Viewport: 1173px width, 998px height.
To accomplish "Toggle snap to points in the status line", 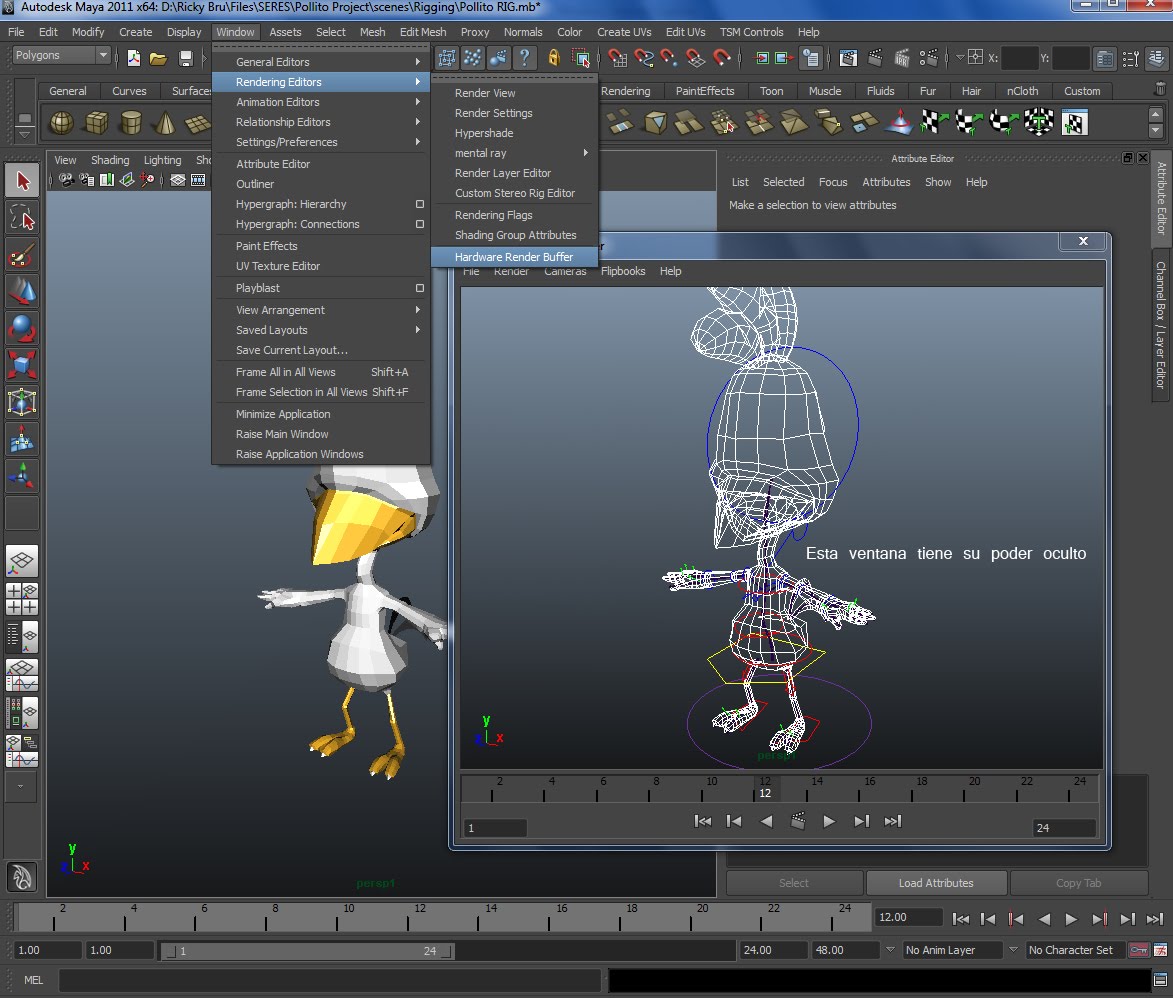I will 668,58.
